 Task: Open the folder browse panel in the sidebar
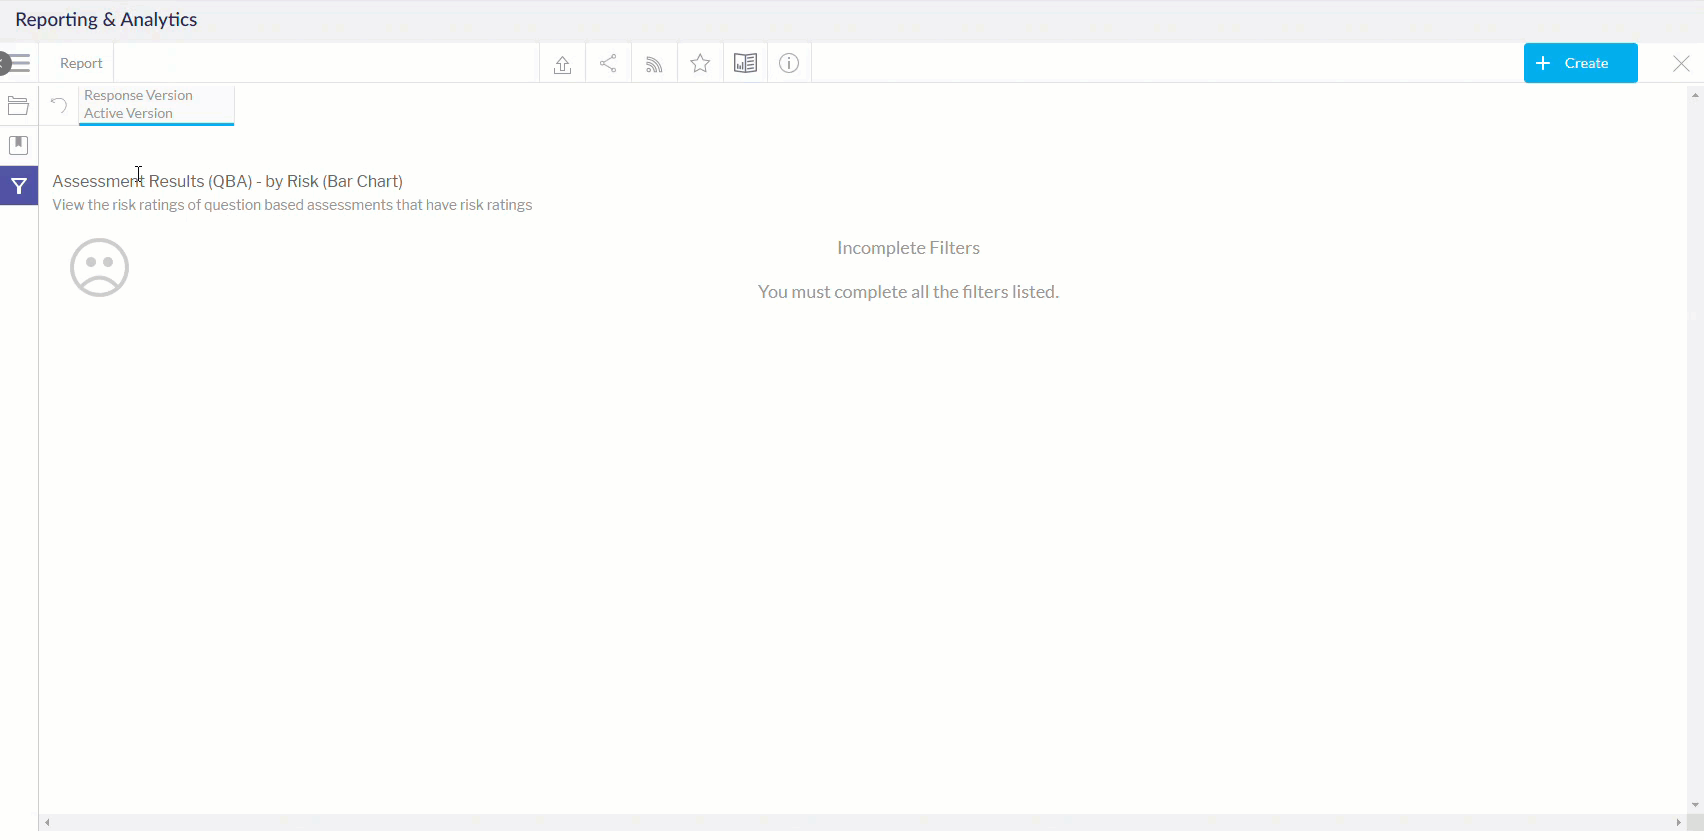18,106
